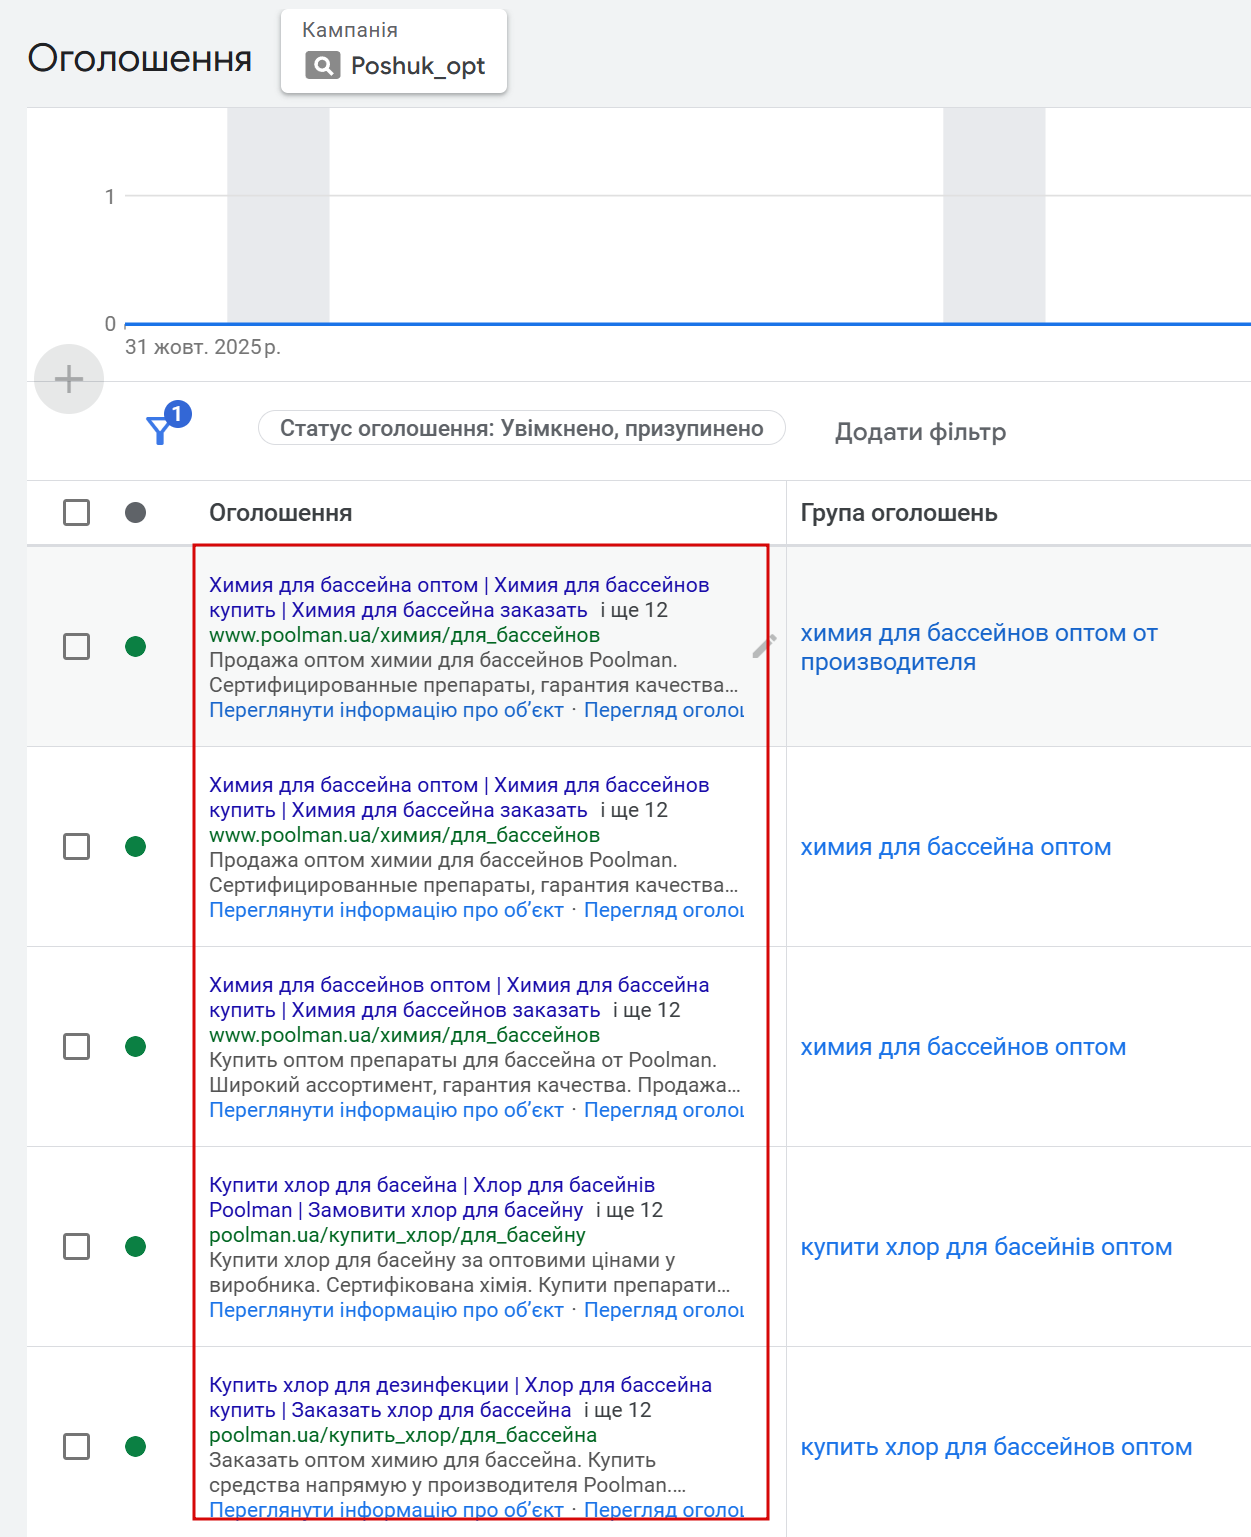
Task: Click the Група оголошень column header
Action: pos(898,513)
